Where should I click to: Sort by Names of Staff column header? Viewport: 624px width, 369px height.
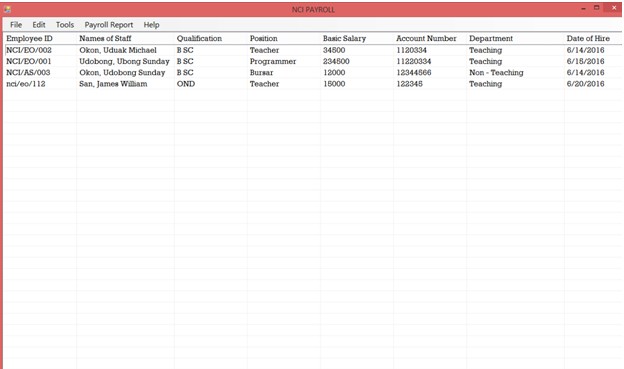tap(125, 38)
